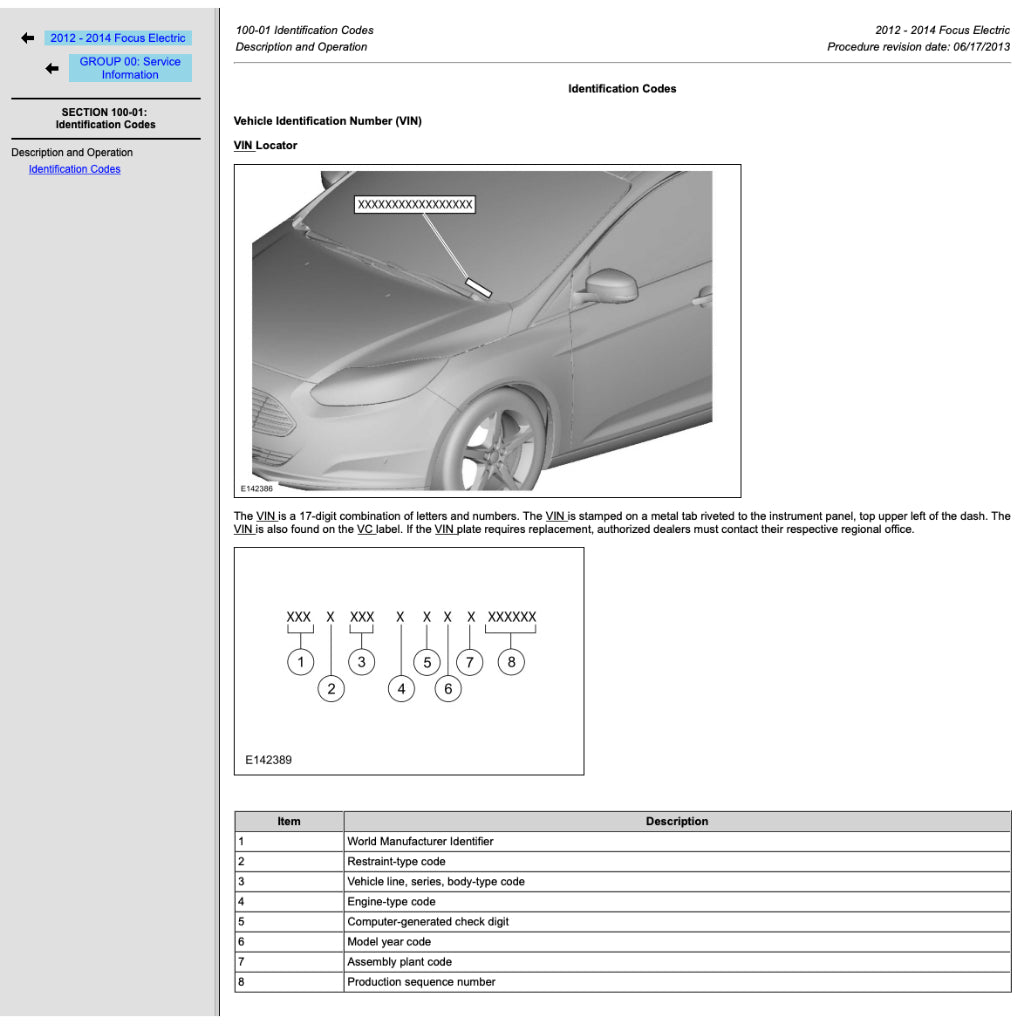Select Description and Operation in the sidebar

[x=72, y=153]
